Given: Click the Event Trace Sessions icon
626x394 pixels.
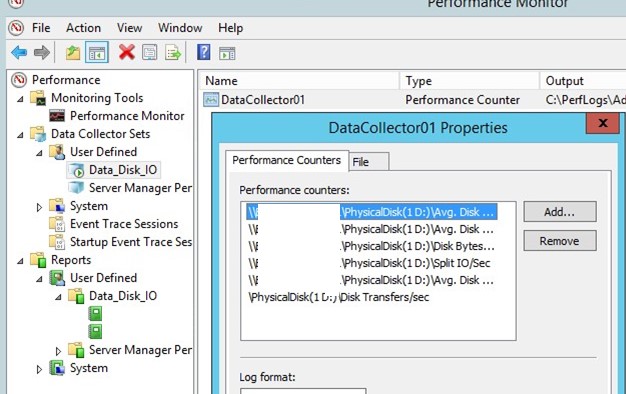Looking at the screenshot, I should (57, 224).
